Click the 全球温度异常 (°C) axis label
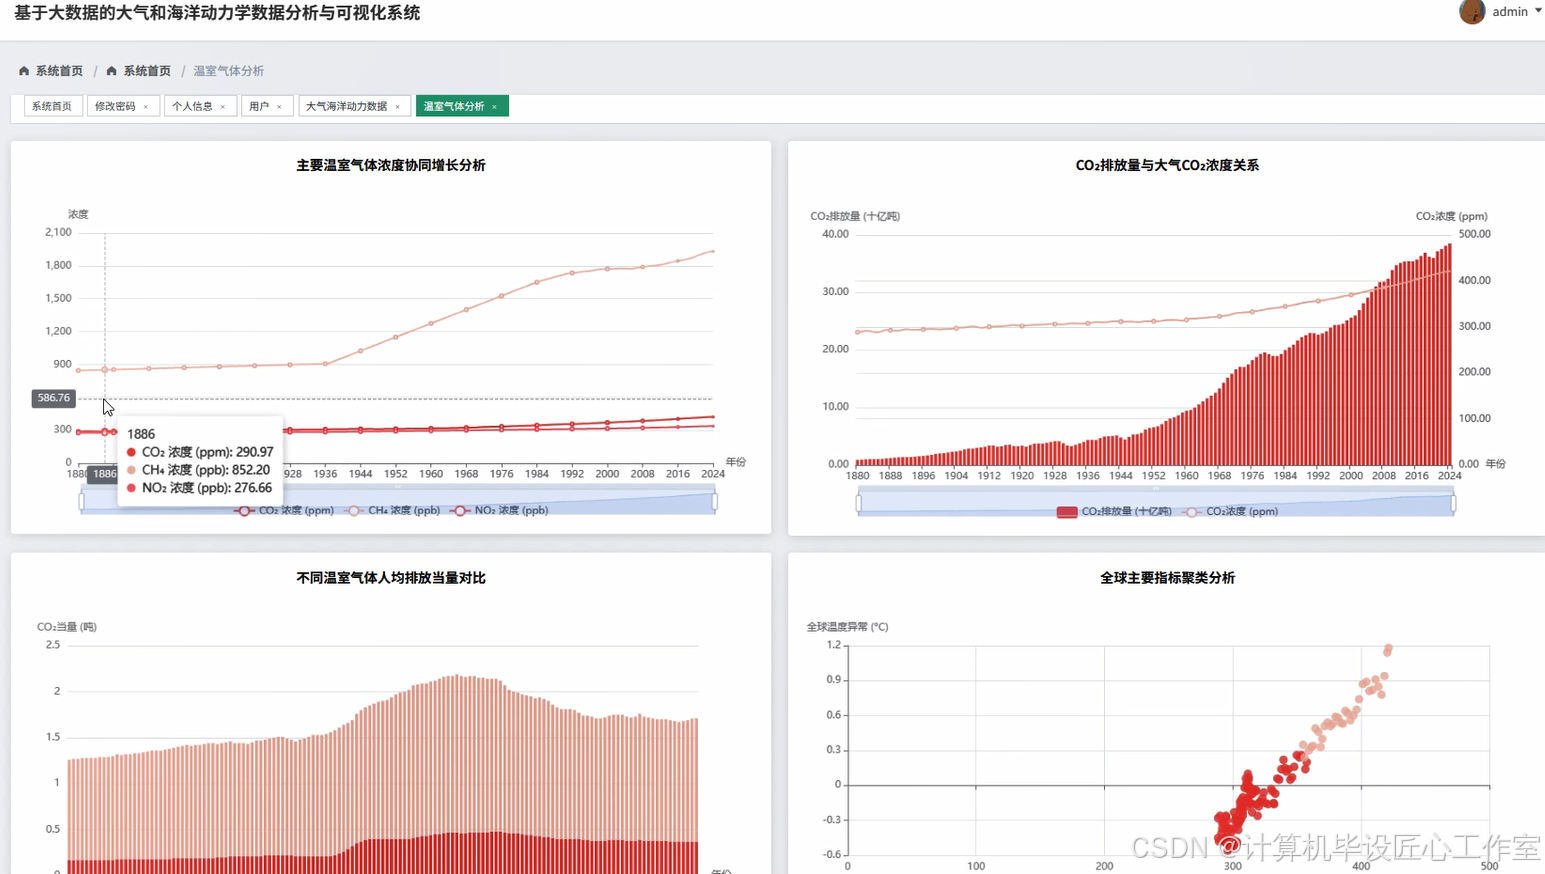Screen dimensions: 1545x874 pos(847,627)
